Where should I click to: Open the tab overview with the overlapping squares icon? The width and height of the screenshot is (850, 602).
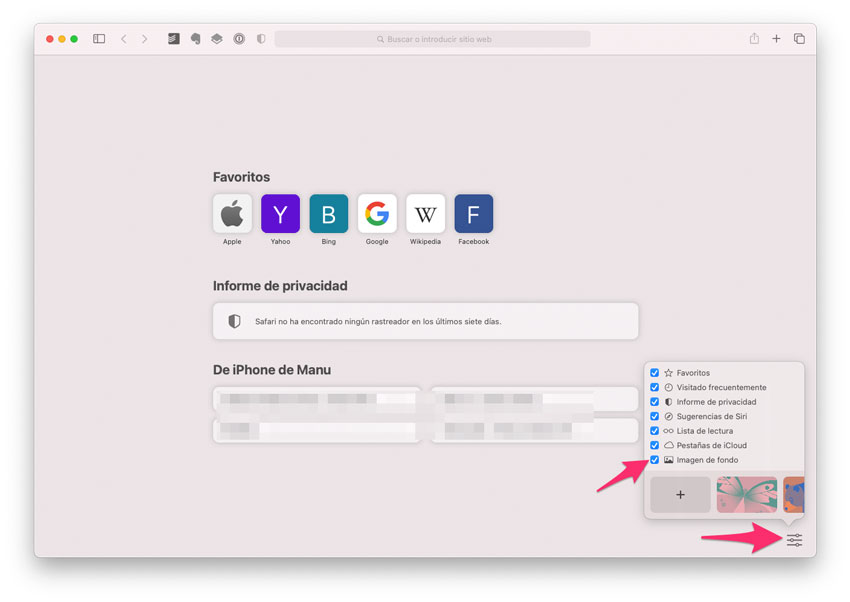tap(799, 39)
